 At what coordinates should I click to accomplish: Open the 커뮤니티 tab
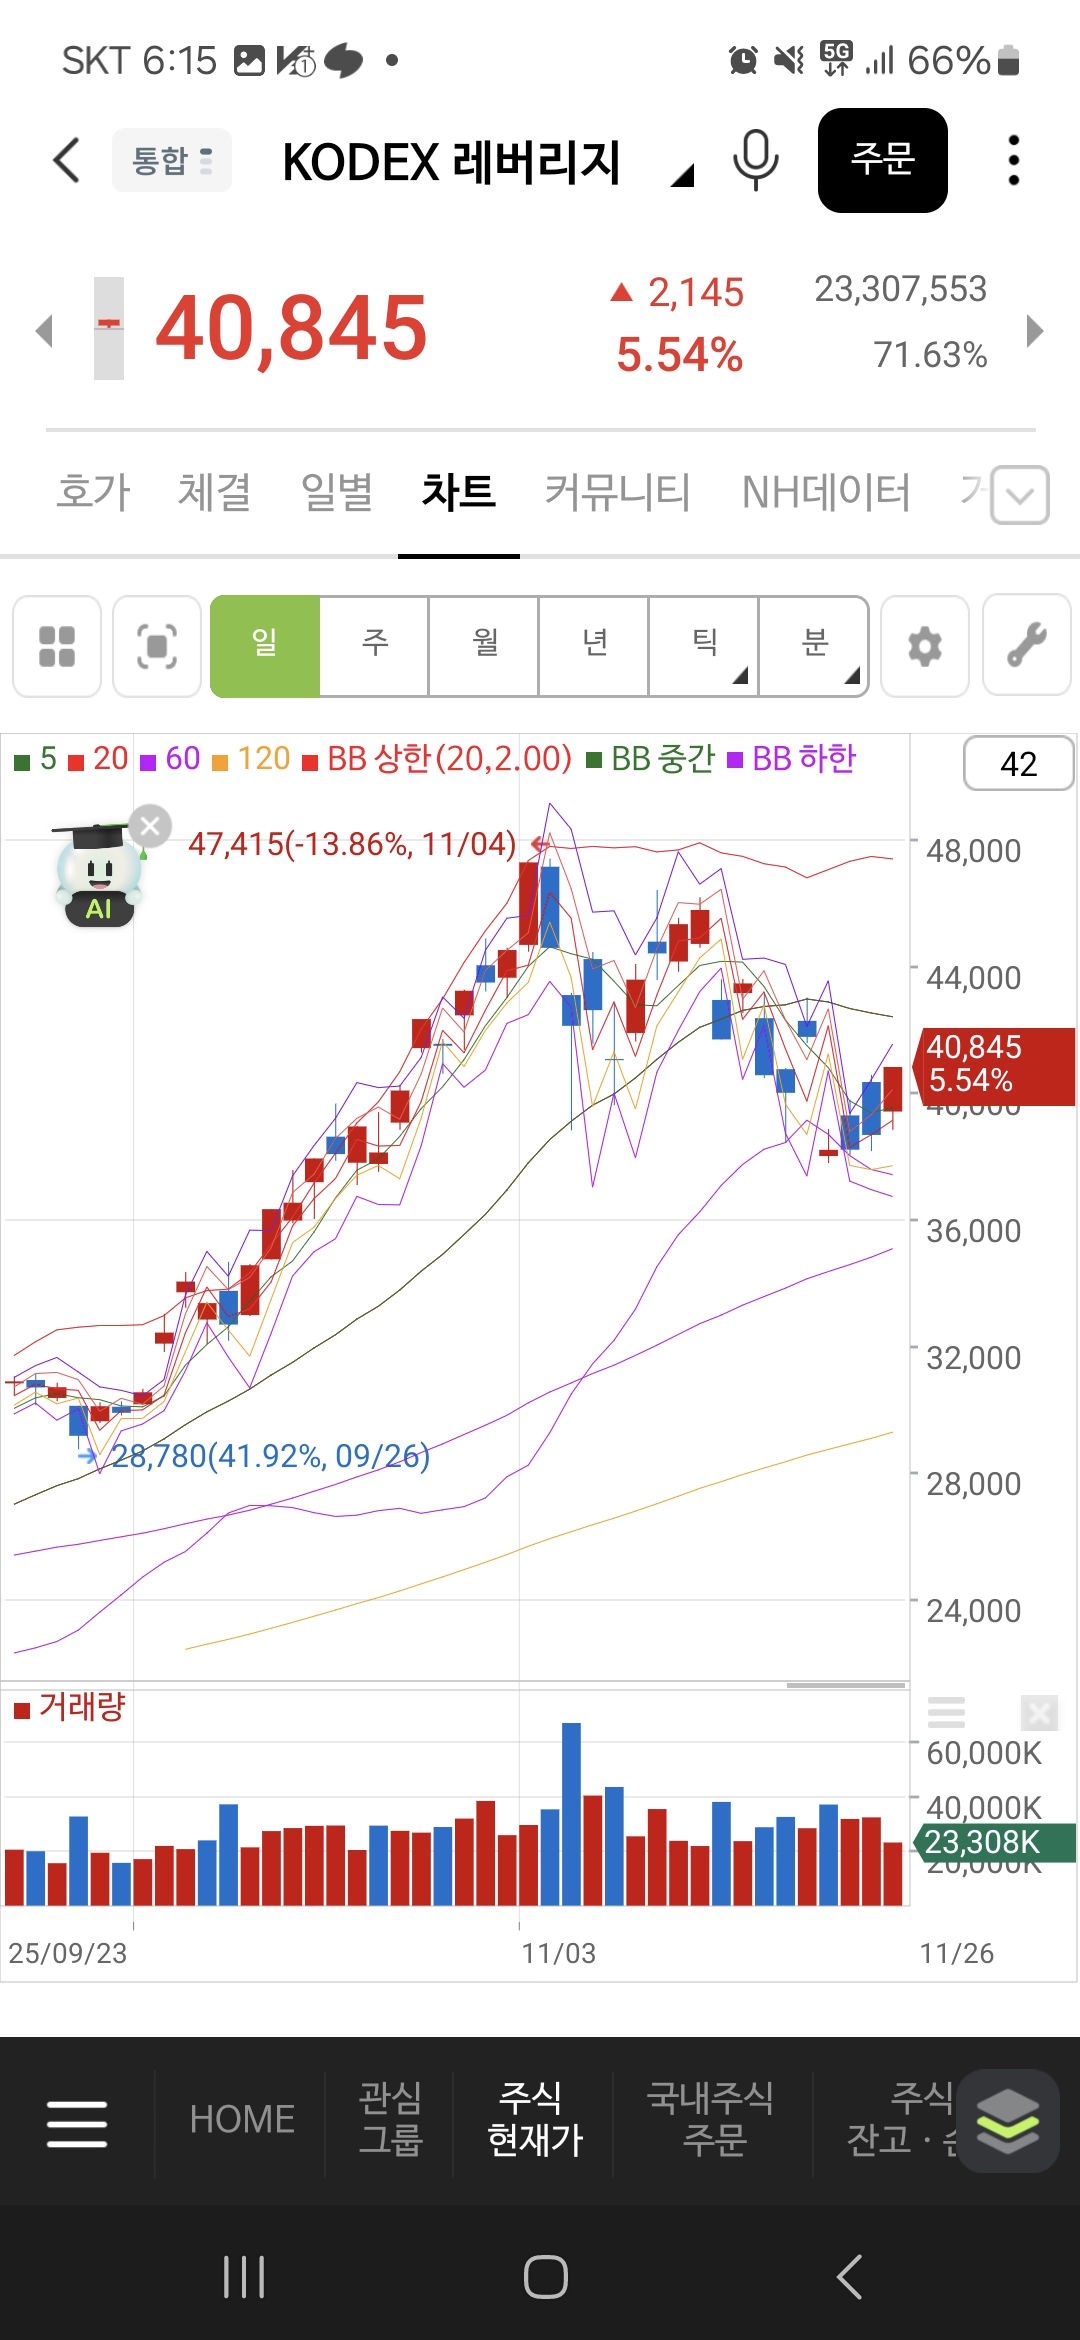(x=617, y=492)
